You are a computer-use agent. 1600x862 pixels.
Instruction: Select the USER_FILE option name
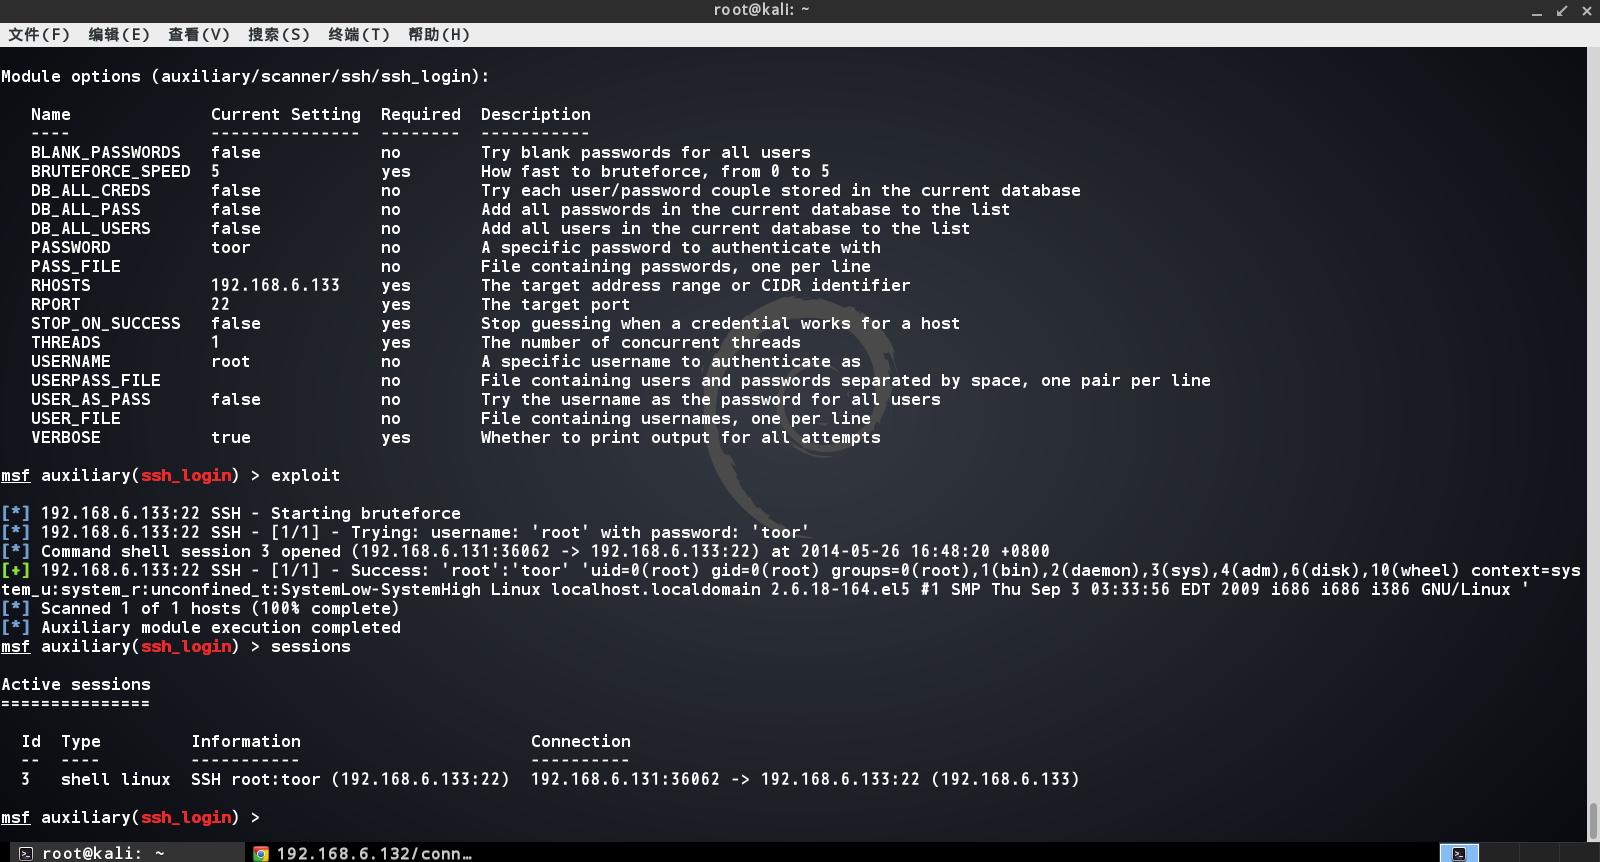click(x=76, y=419)
